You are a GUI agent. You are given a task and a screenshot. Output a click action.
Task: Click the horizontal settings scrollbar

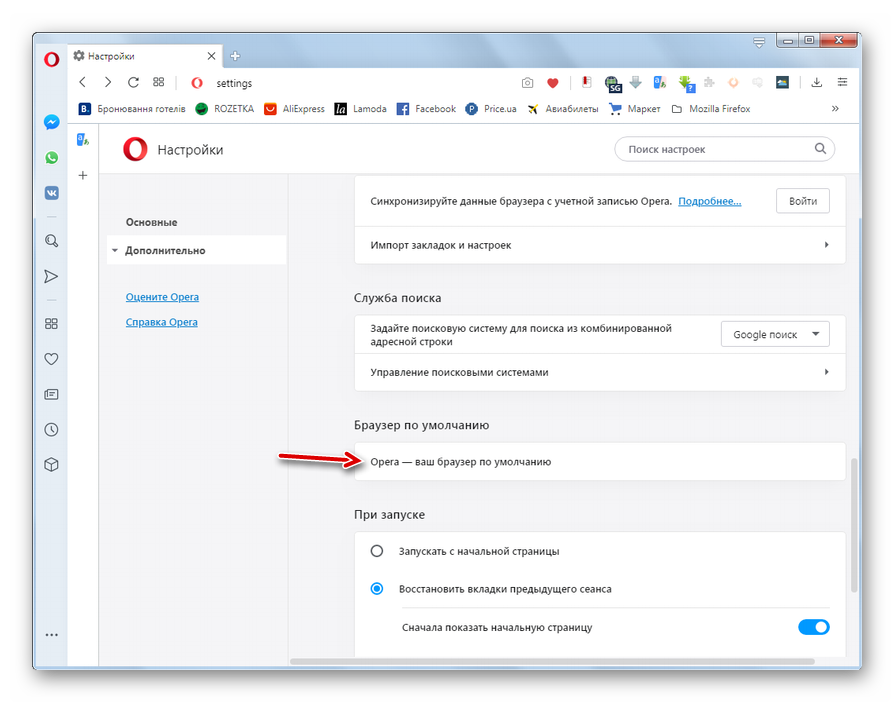[551, 662]
